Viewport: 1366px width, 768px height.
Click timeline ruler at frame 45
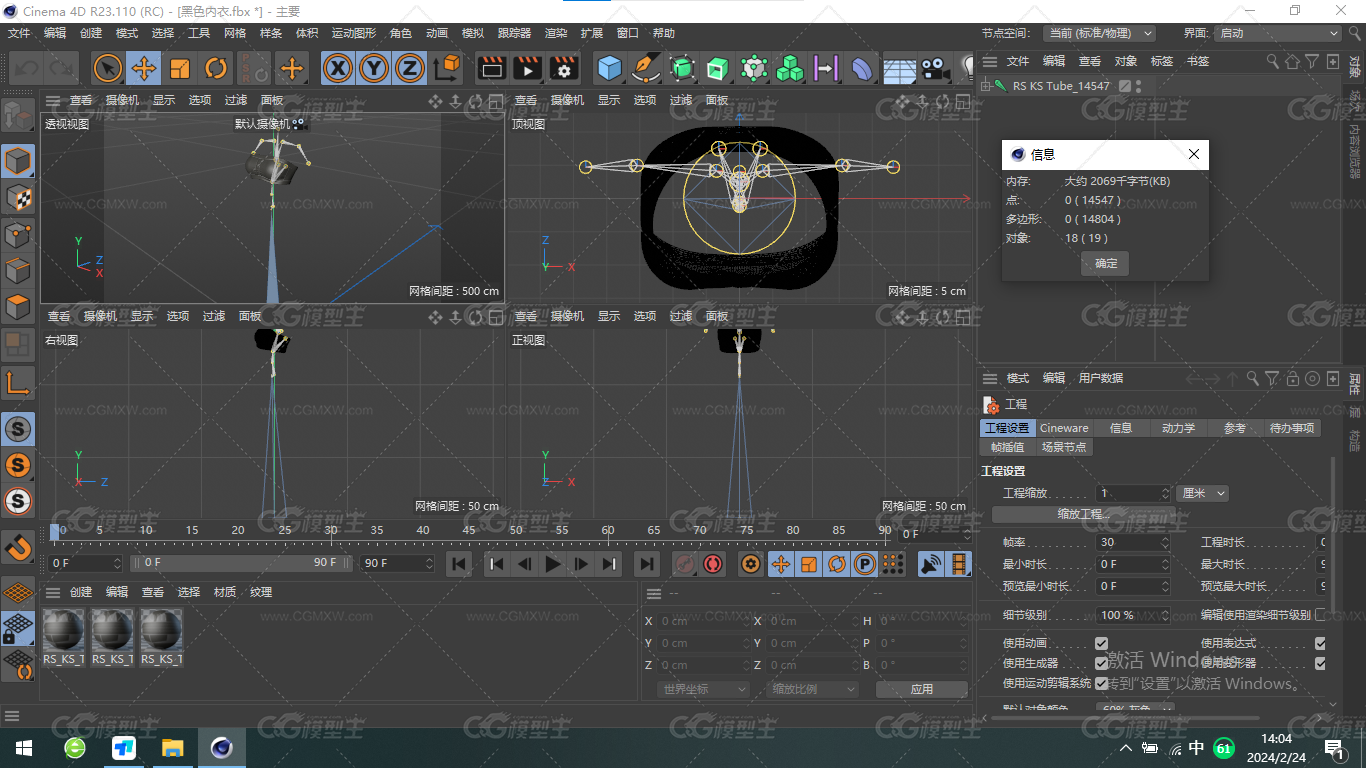tap(469, 531)
